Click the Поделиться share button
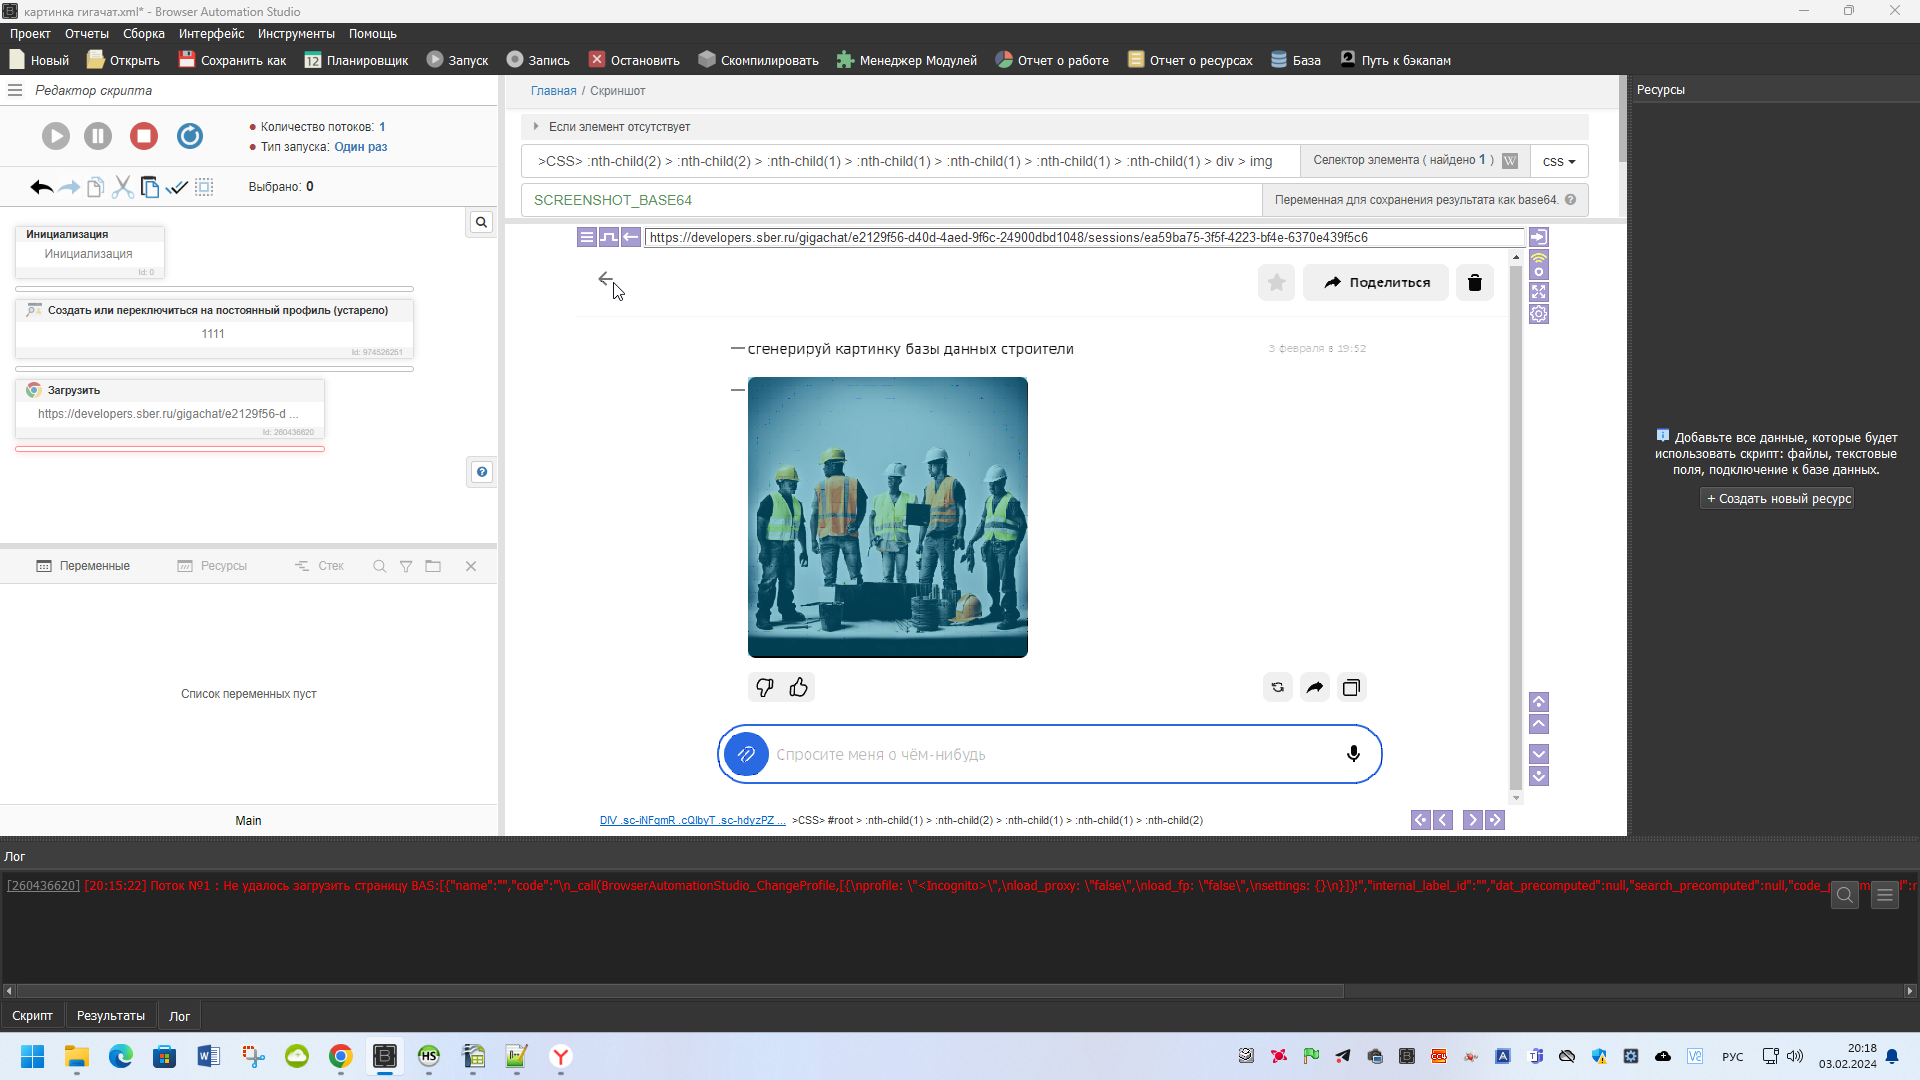The width and height of the screenshot is (1920, 1080). click(x=1376, y=283)
